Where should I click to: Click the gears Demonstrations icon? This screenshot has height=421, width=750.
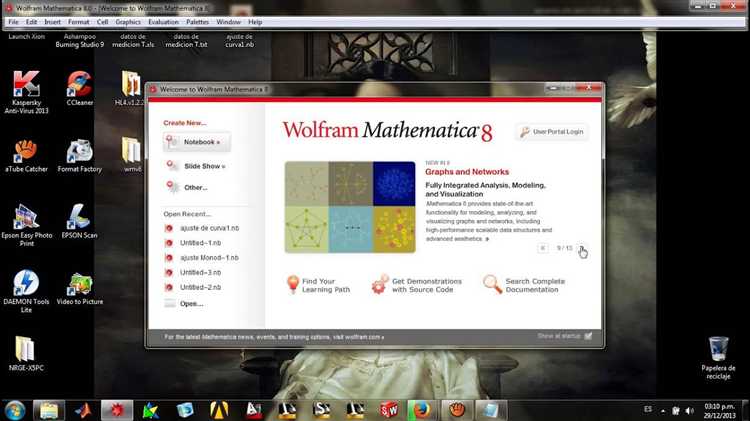[x=380, y=284]
